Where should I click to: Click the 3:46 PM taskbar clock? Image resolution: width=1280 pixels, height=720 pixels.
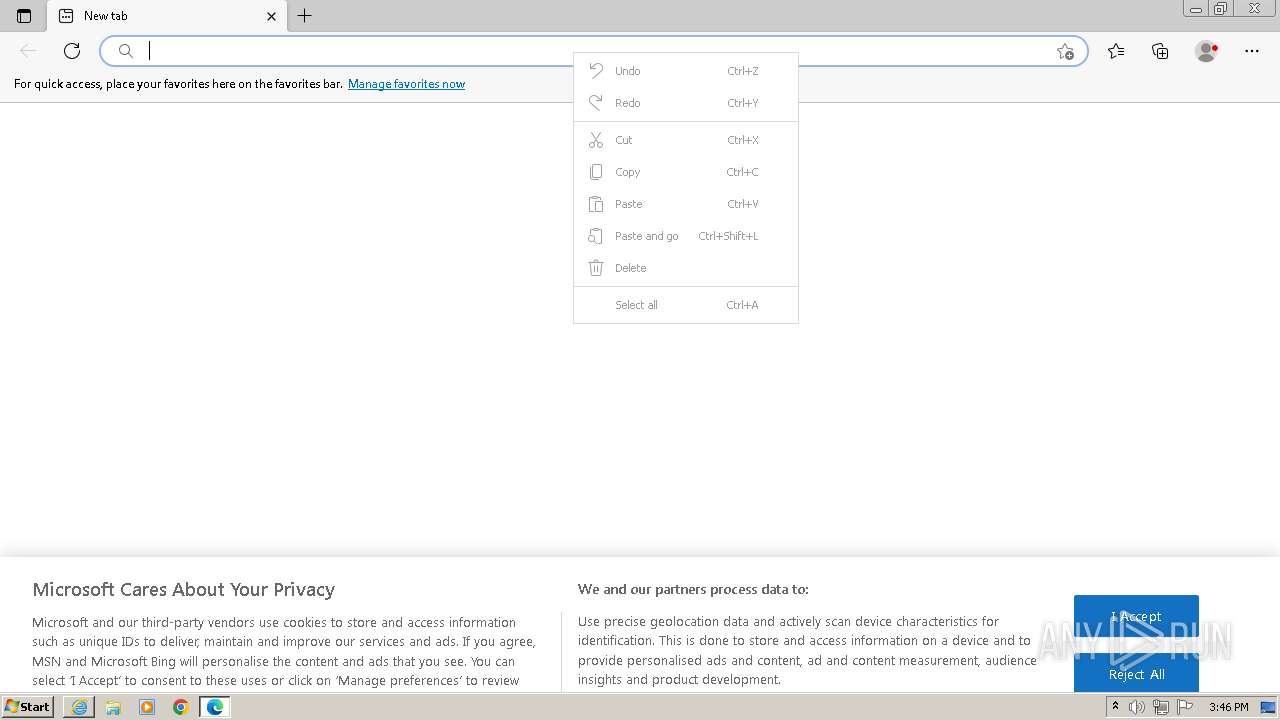coord(1228,707)
